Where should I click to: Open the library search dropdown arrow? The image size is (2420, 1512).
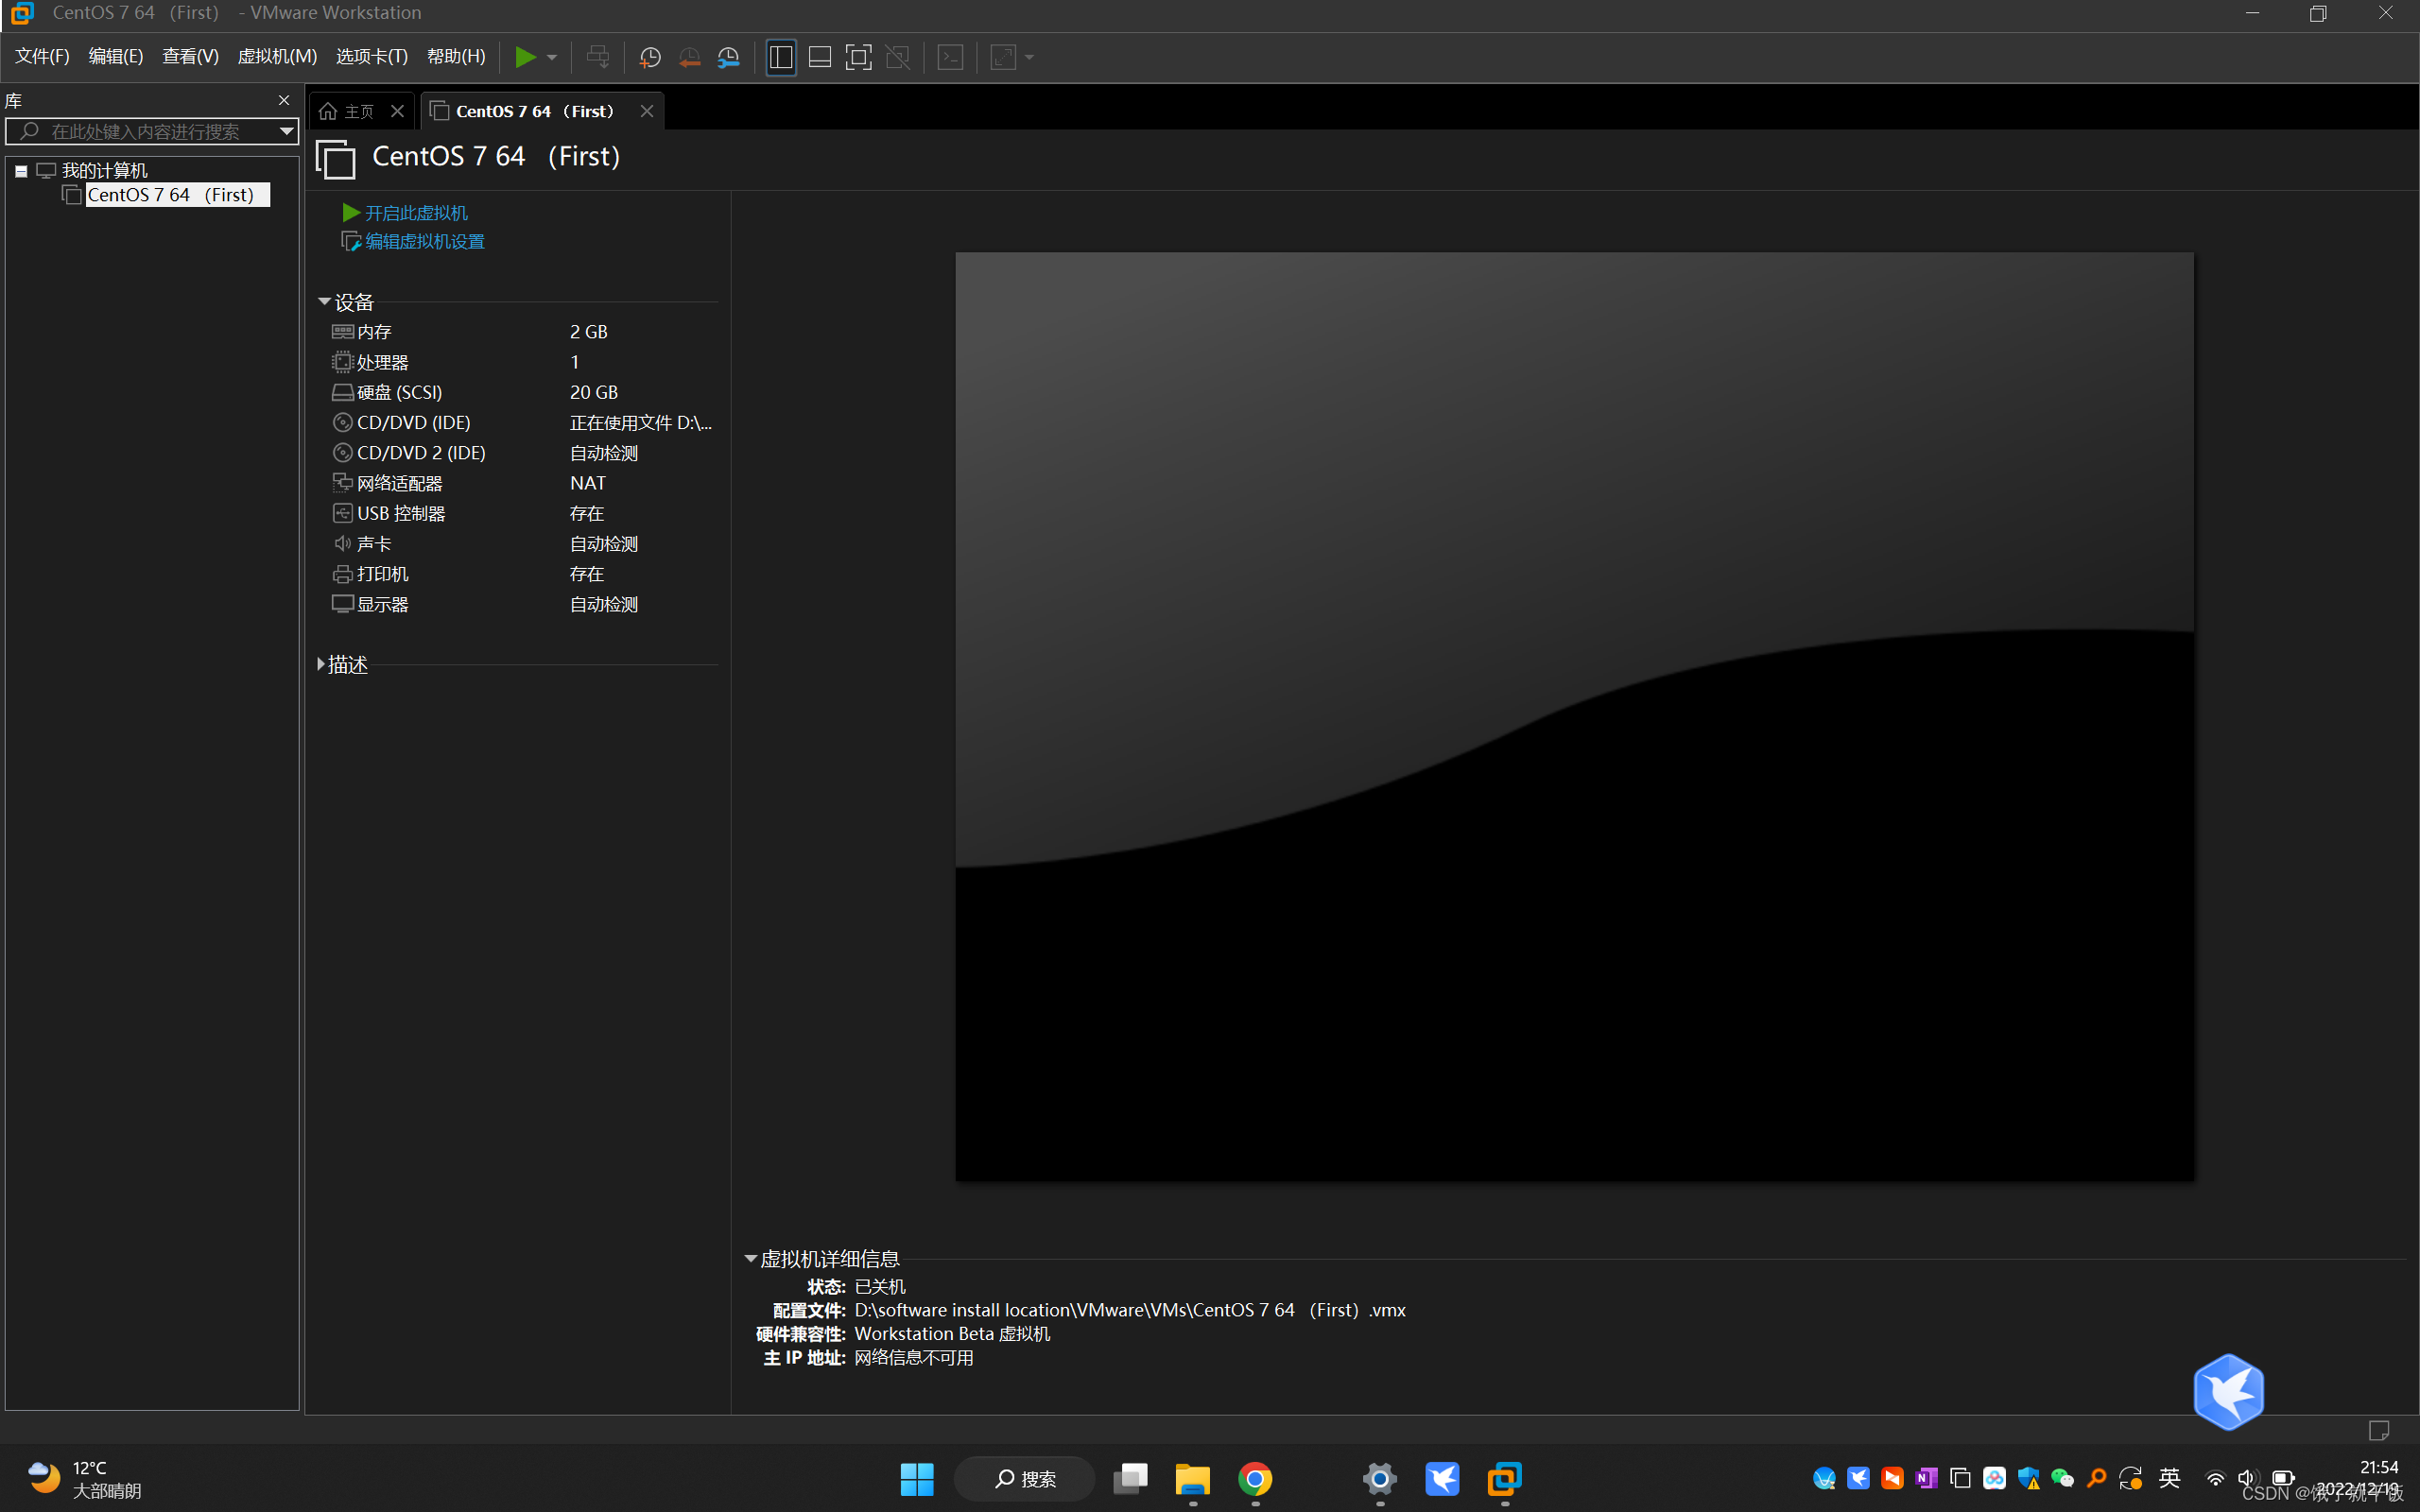click(286, 131)
